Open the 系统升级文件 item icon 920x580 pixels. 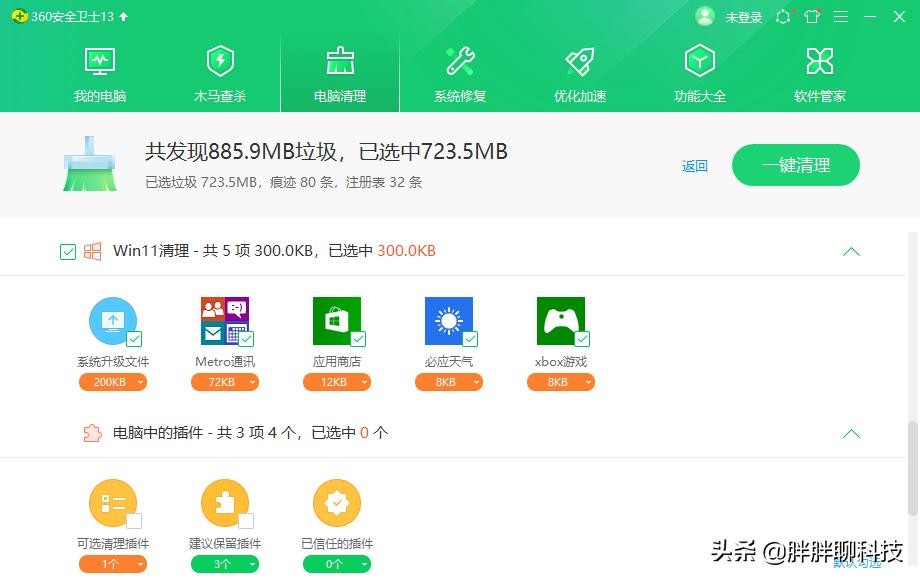click(113, 320)
